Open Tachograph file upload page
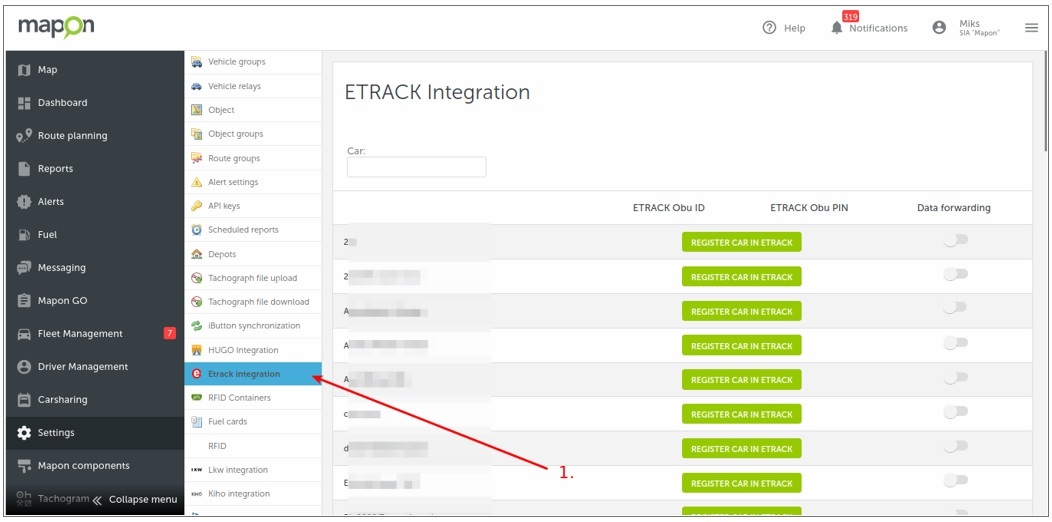This screenshot has height=522, width=1052. (253, 278)
